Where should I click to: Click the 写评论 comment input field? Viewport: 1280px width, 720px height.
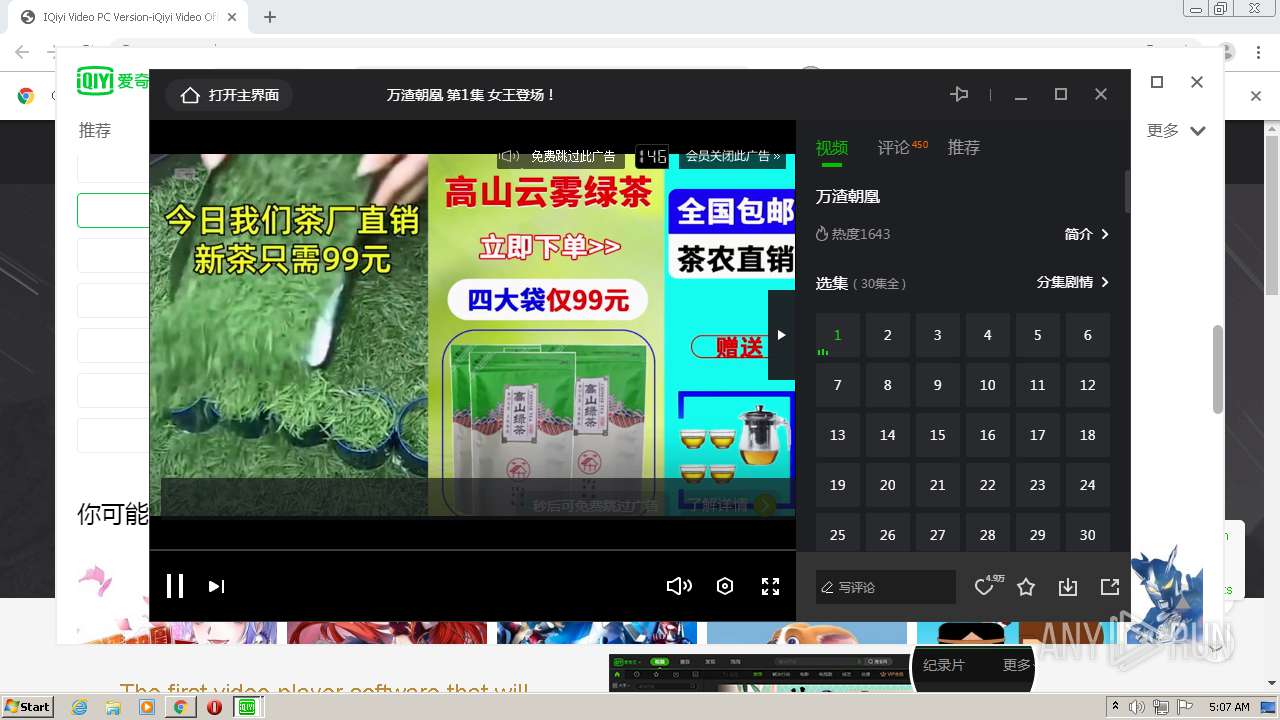tap(886, 587)
